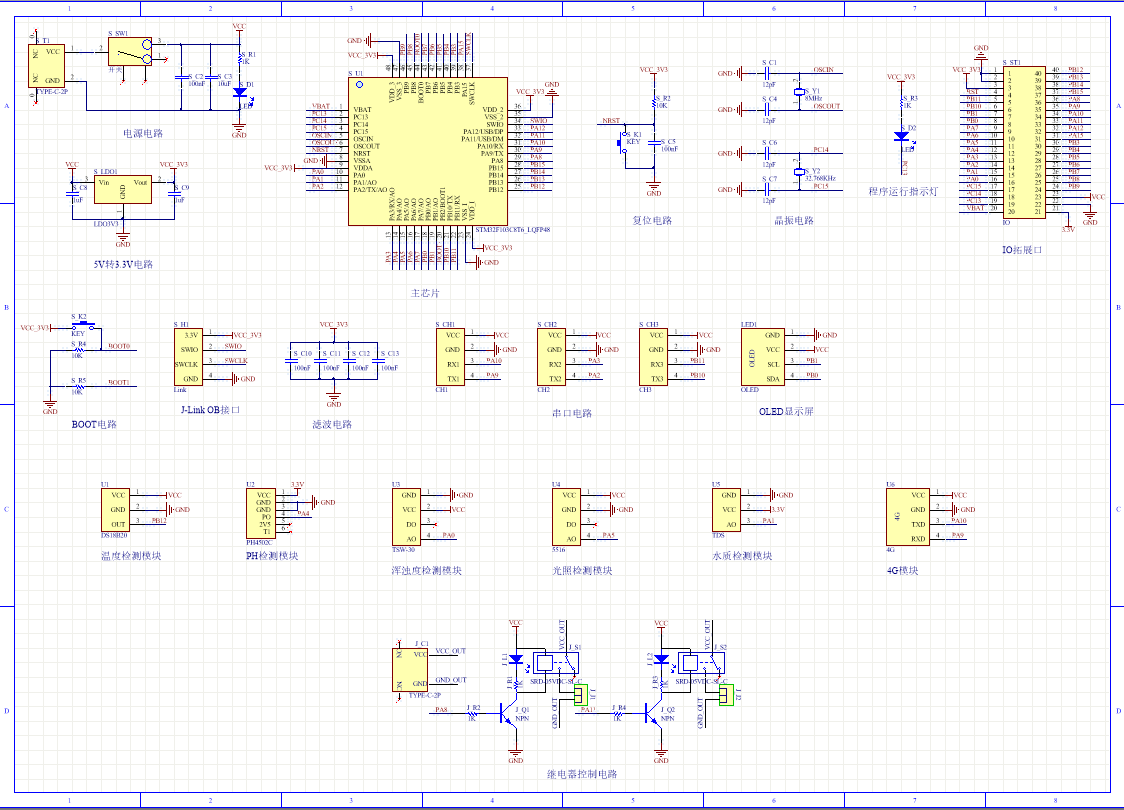Click the BOOT电路 section label

coord(94,424)
